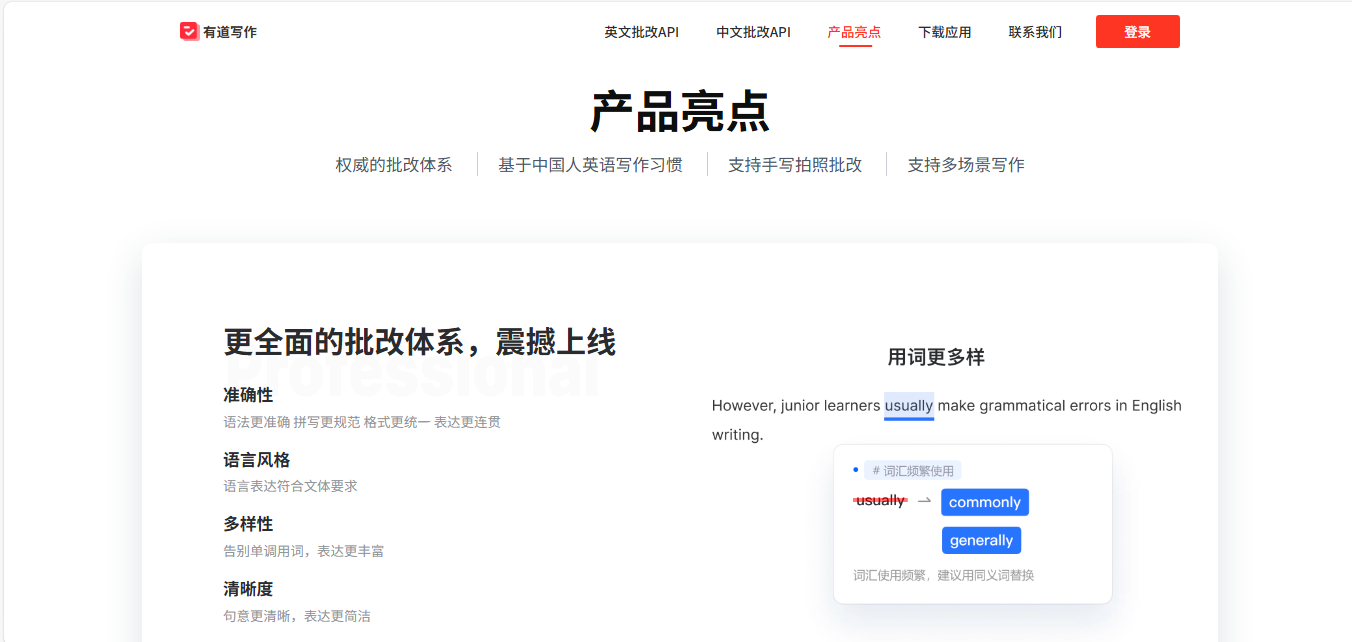Select the 语言风格 feature heading
Image resolution: width=1352 pixels, height=642 pixels.
pos(256,460)
